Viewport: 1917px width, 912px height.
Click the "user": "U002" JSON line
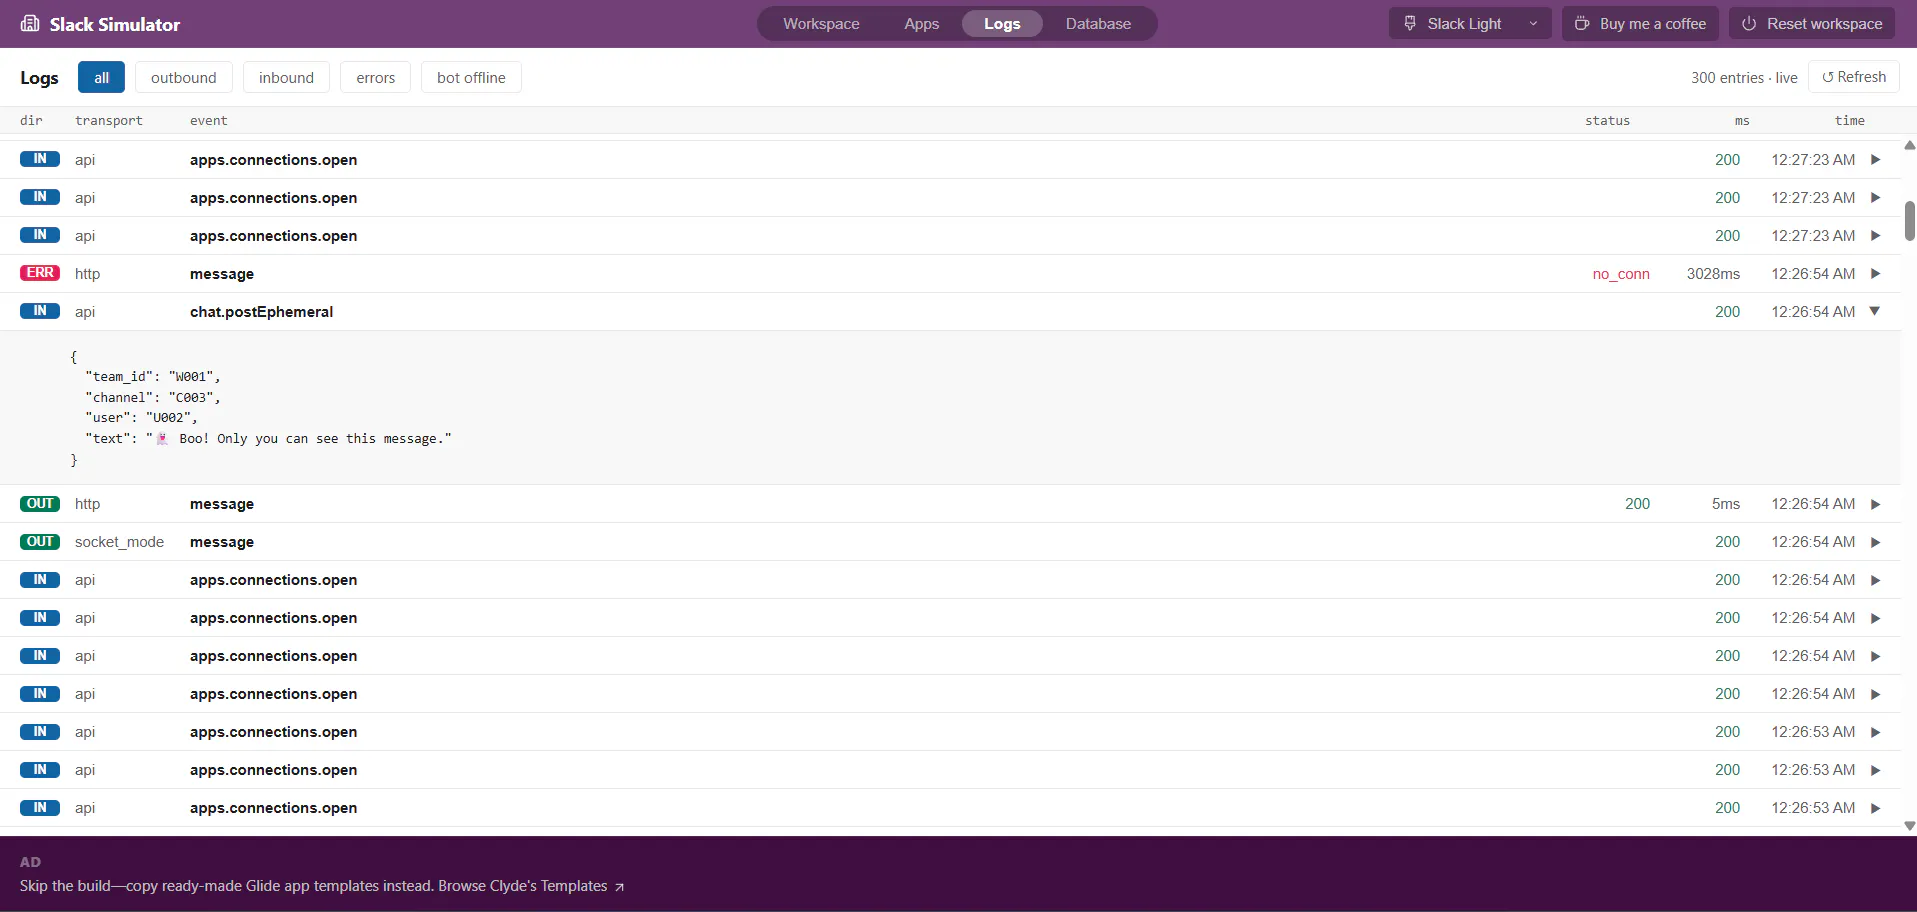(x=141, y=418)
